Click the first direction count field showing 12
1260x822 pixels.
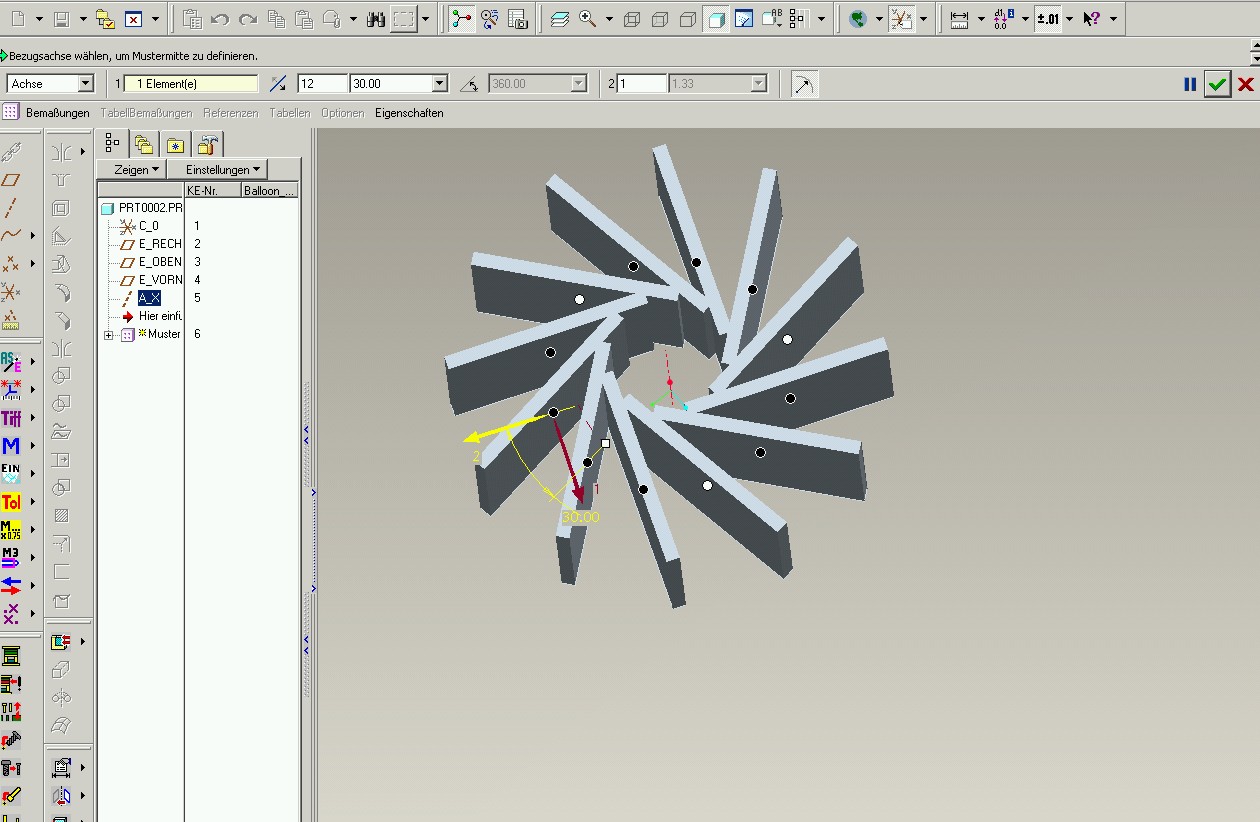pos(322,84)
